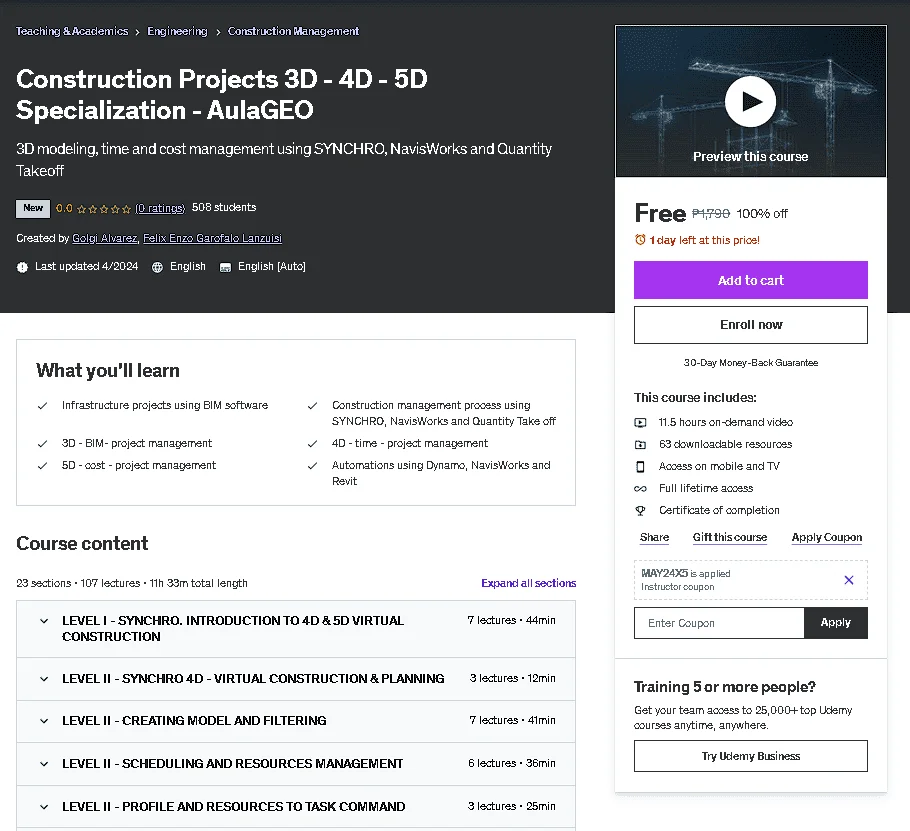Apply the entered coupon code
The height and width of the screenshot is (831, 910).
point(836,623)
